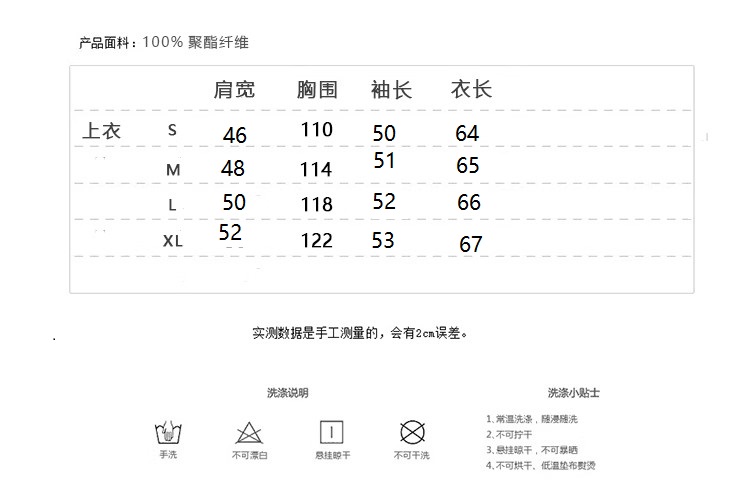Select the 袖长 column header
This screenshot has width=750, height=503.
pos(391,89)
